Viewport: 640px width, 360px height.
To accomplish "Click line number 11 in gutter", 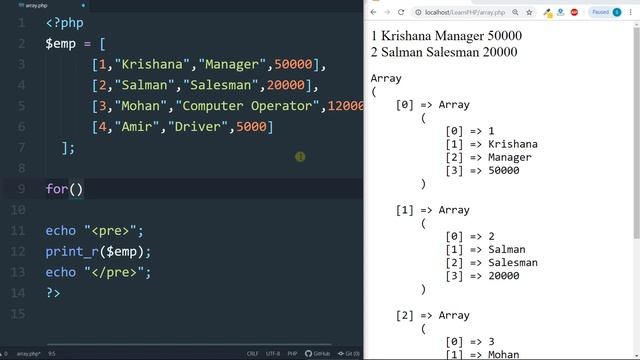I will point(18,231).
